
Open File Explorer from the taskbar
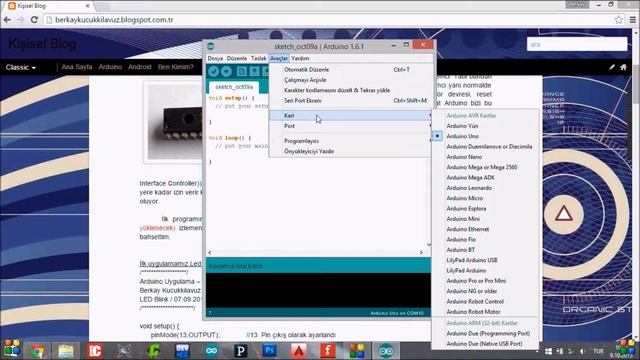pyautogui.click(x=66, y=351)
